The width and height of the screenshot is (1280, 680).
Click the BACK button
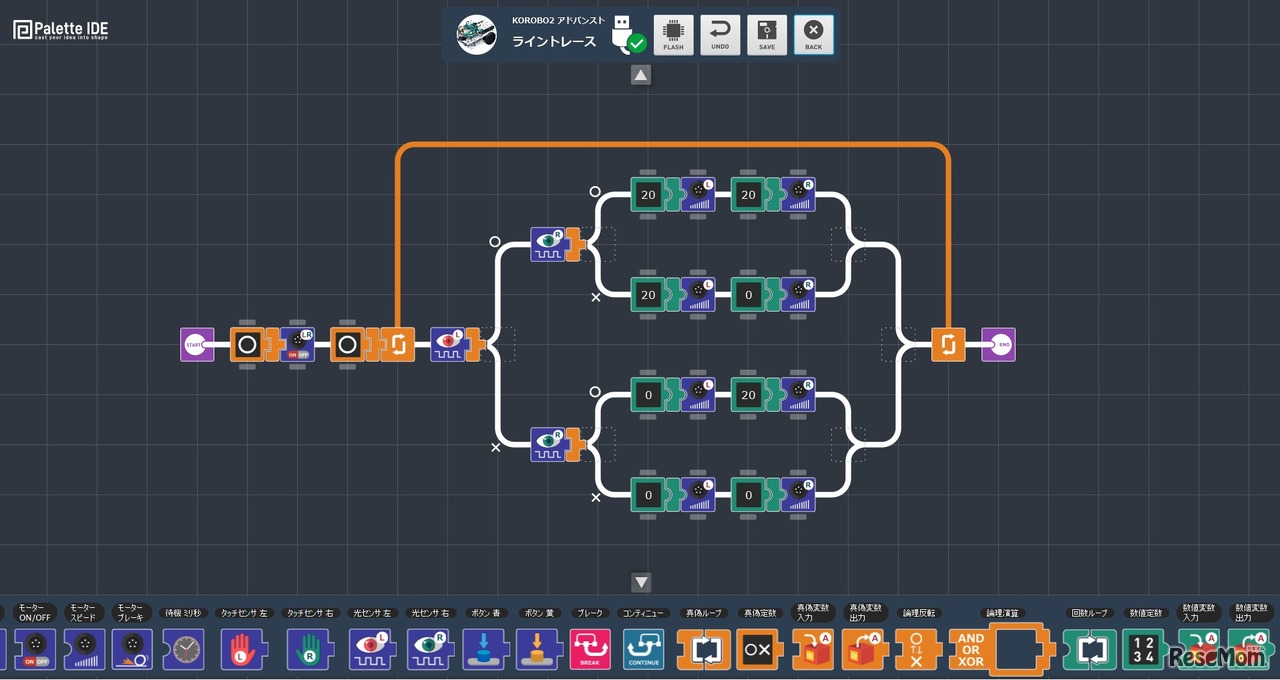(813, 35)
